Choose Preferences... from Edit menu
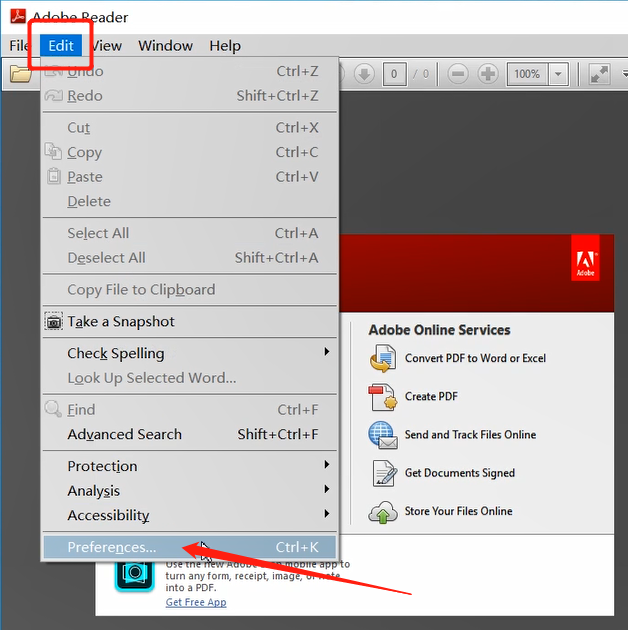The width and height of the screenshot is (628, 630). (x=189, y=547)
